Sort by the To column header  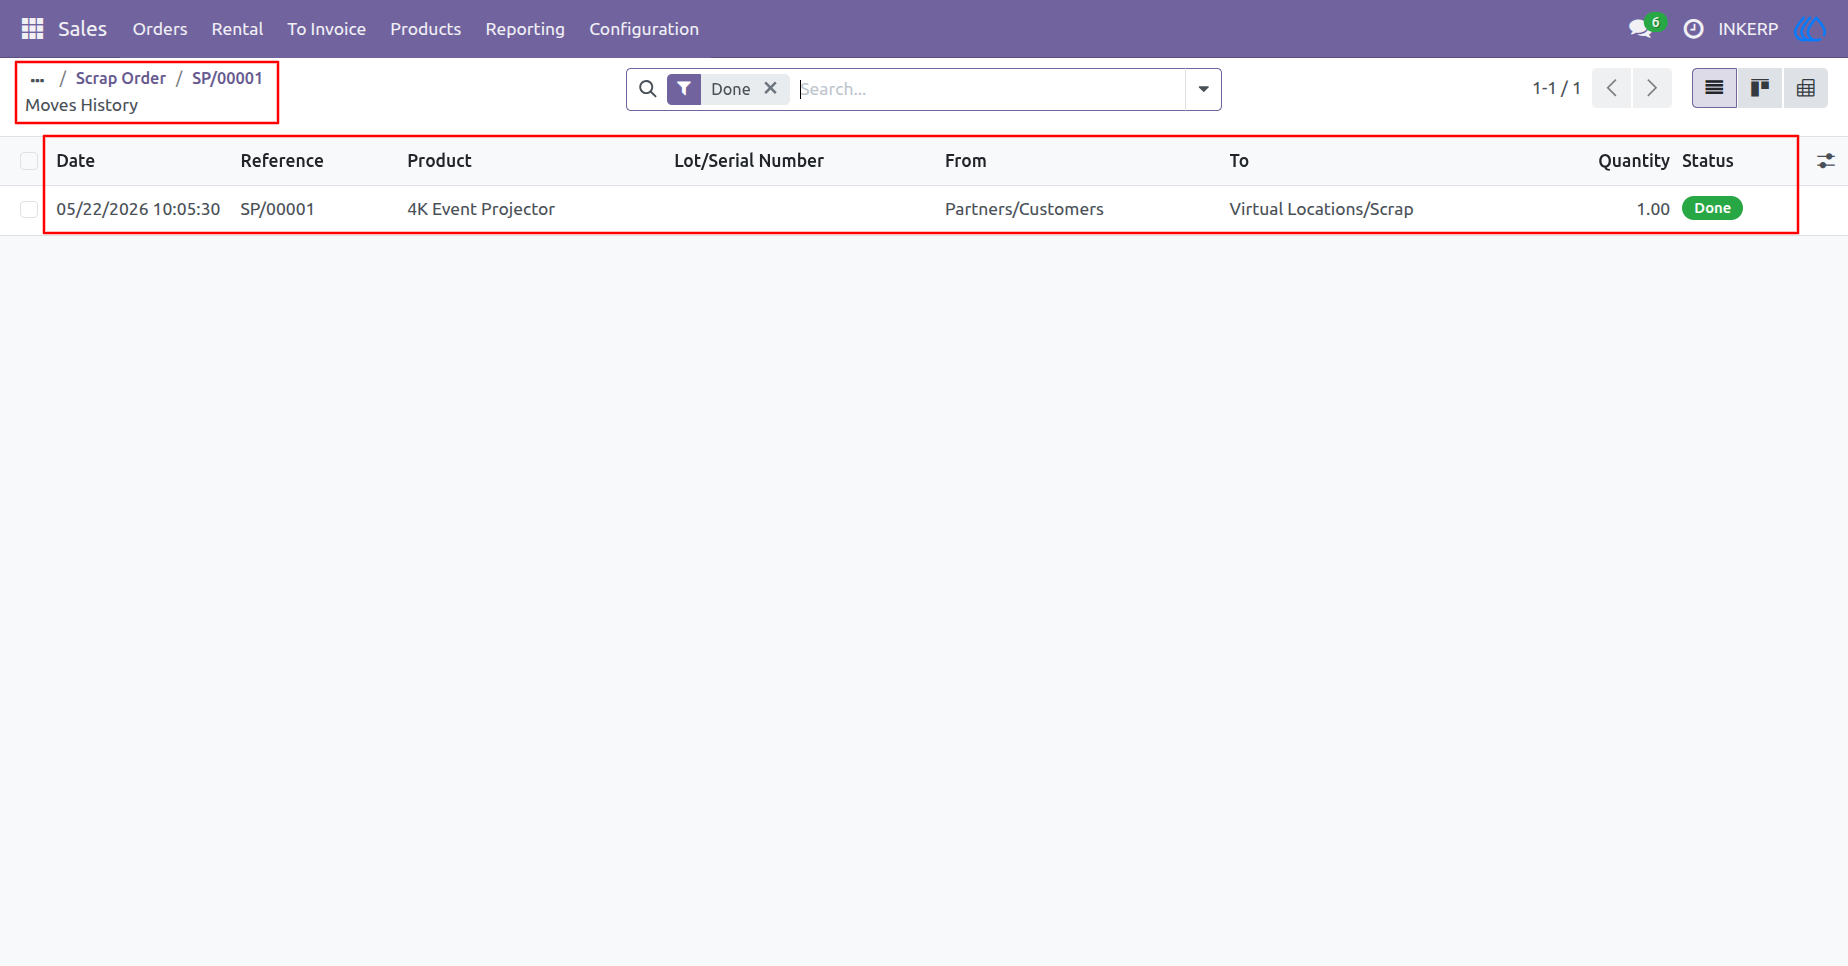pyautogui.click(x=1239, y=161)
